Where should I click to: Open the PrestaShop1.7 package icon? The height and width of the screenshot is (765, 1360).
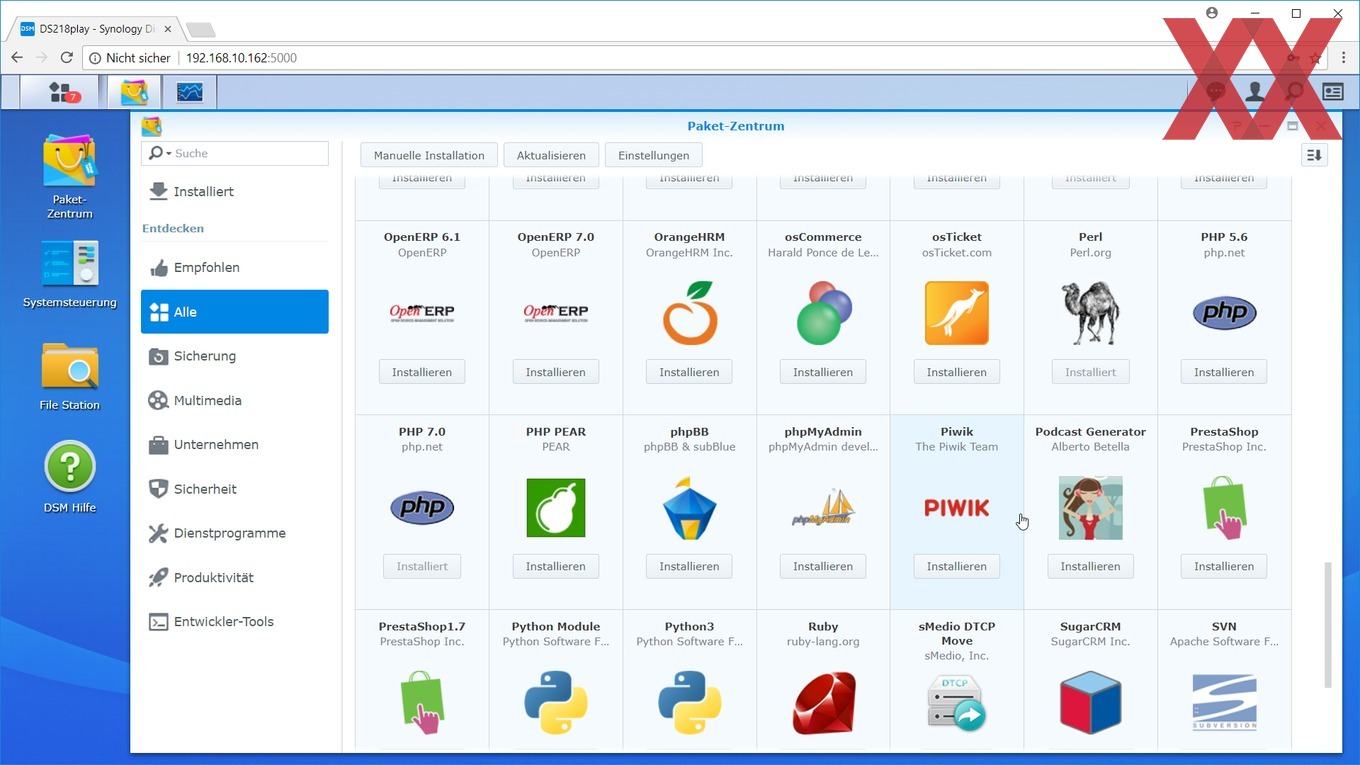[422, 703]
